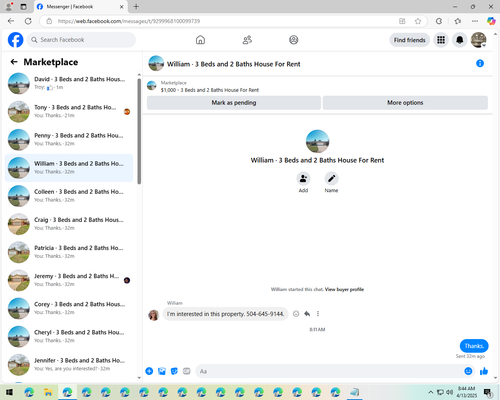Open Colleen conversation in list
The height and width of the screenshot is (400, 500).
[x=69, y=196]
